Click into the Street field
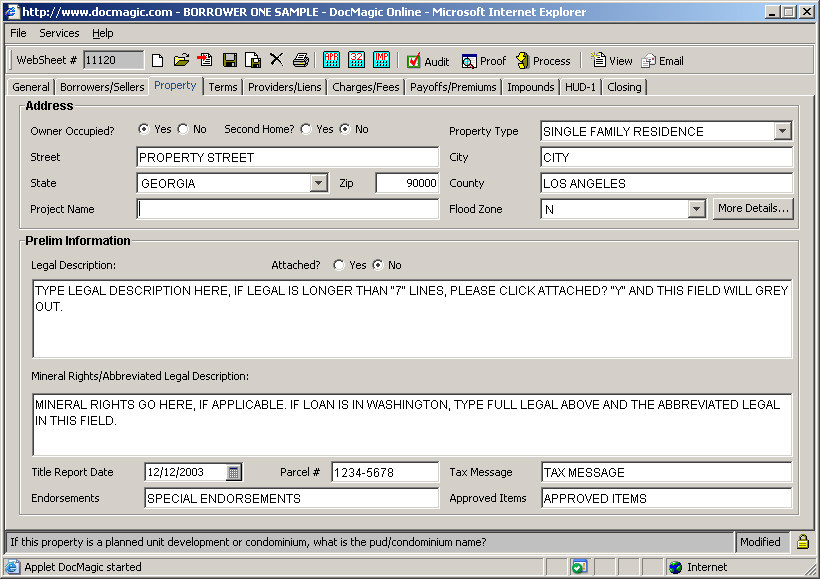The image size is (820, 579). pyautogui.click(x=288, y=157)
